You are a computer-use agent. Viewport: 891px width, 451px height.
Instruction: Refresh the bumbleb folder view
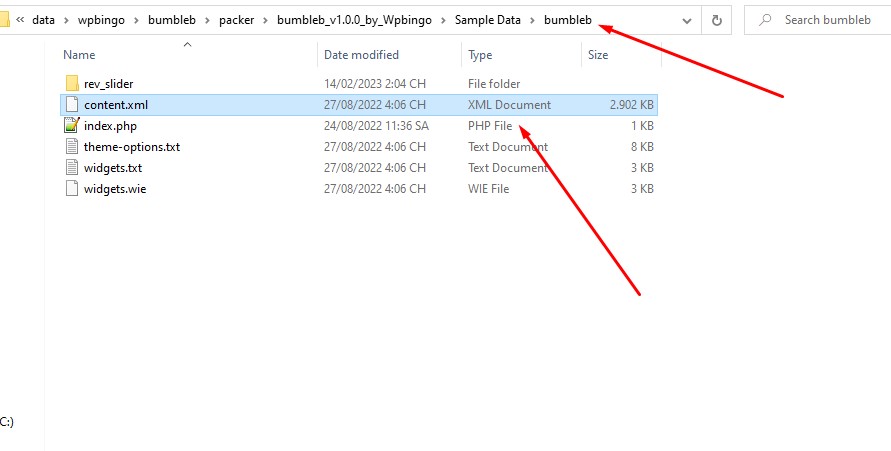(717, 20)
